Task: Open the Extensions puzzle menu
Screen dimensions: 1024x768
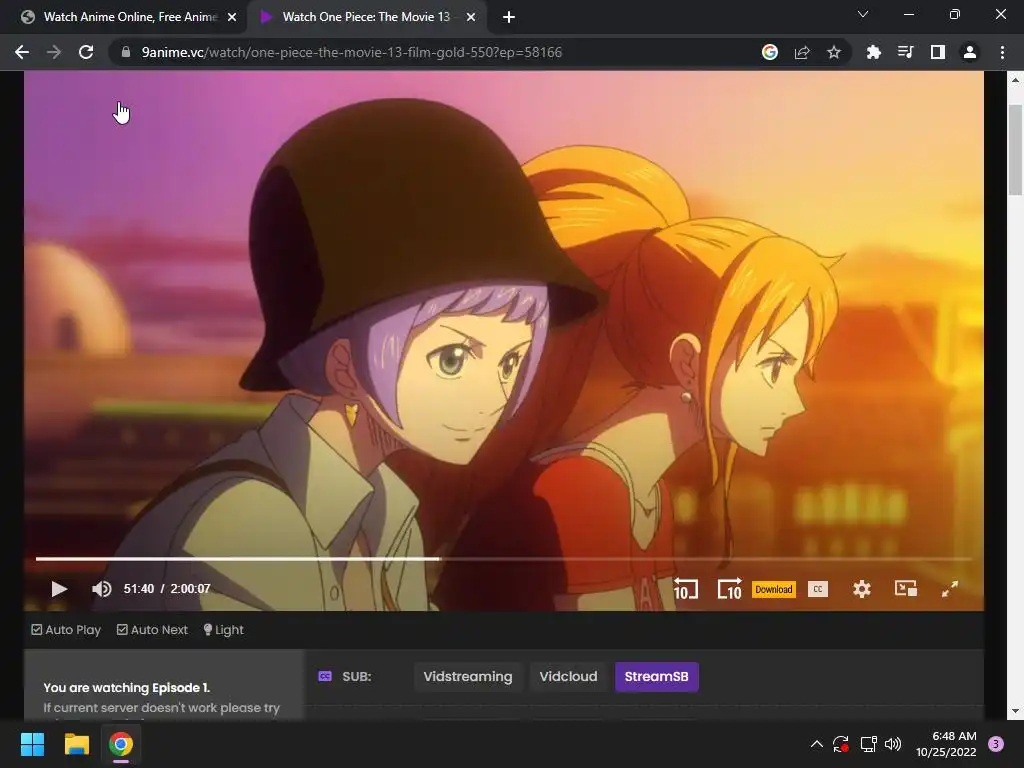Action: point(874,52)
